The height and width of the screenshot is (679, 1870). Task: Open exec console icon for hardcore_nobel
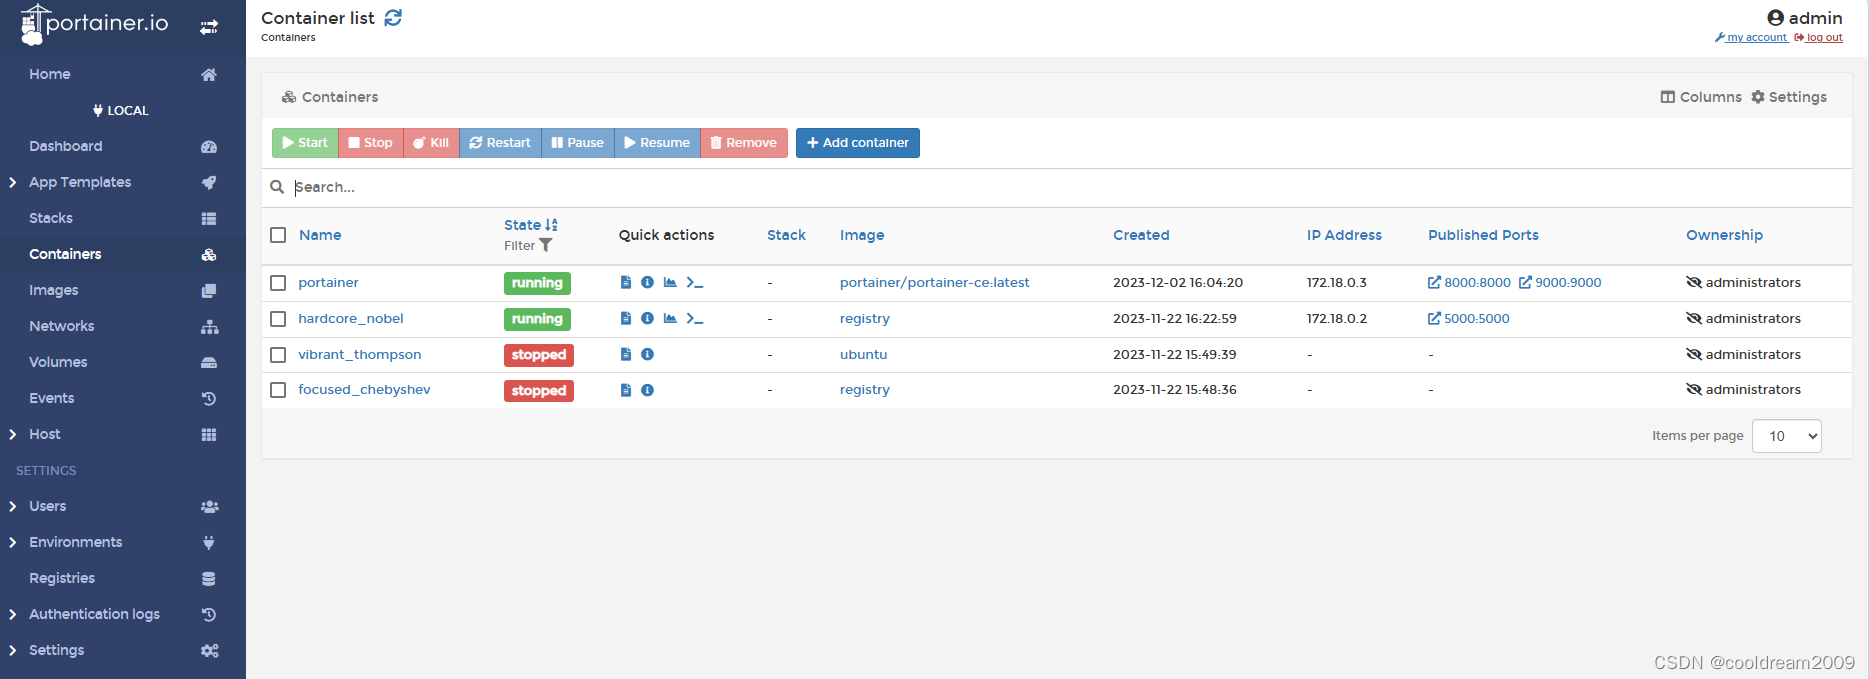coord(695,319)
